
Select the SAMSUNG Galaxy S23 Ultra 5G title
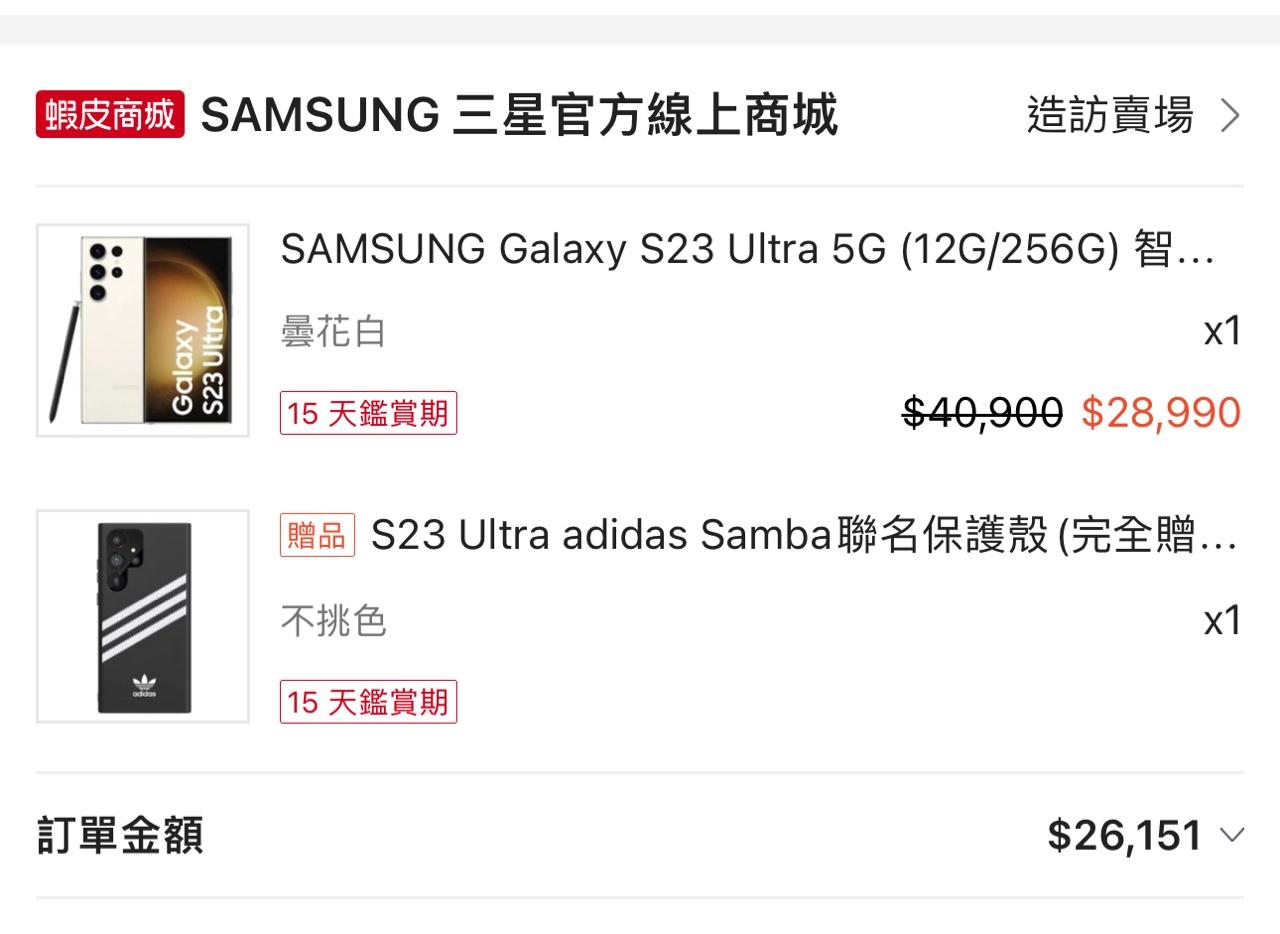[747, 249]
